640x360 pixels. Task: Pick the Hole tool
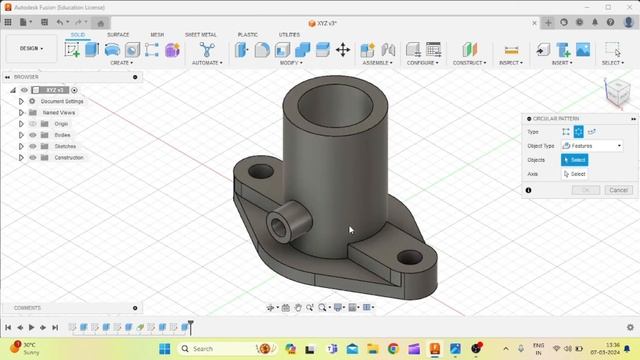(132, 50)
